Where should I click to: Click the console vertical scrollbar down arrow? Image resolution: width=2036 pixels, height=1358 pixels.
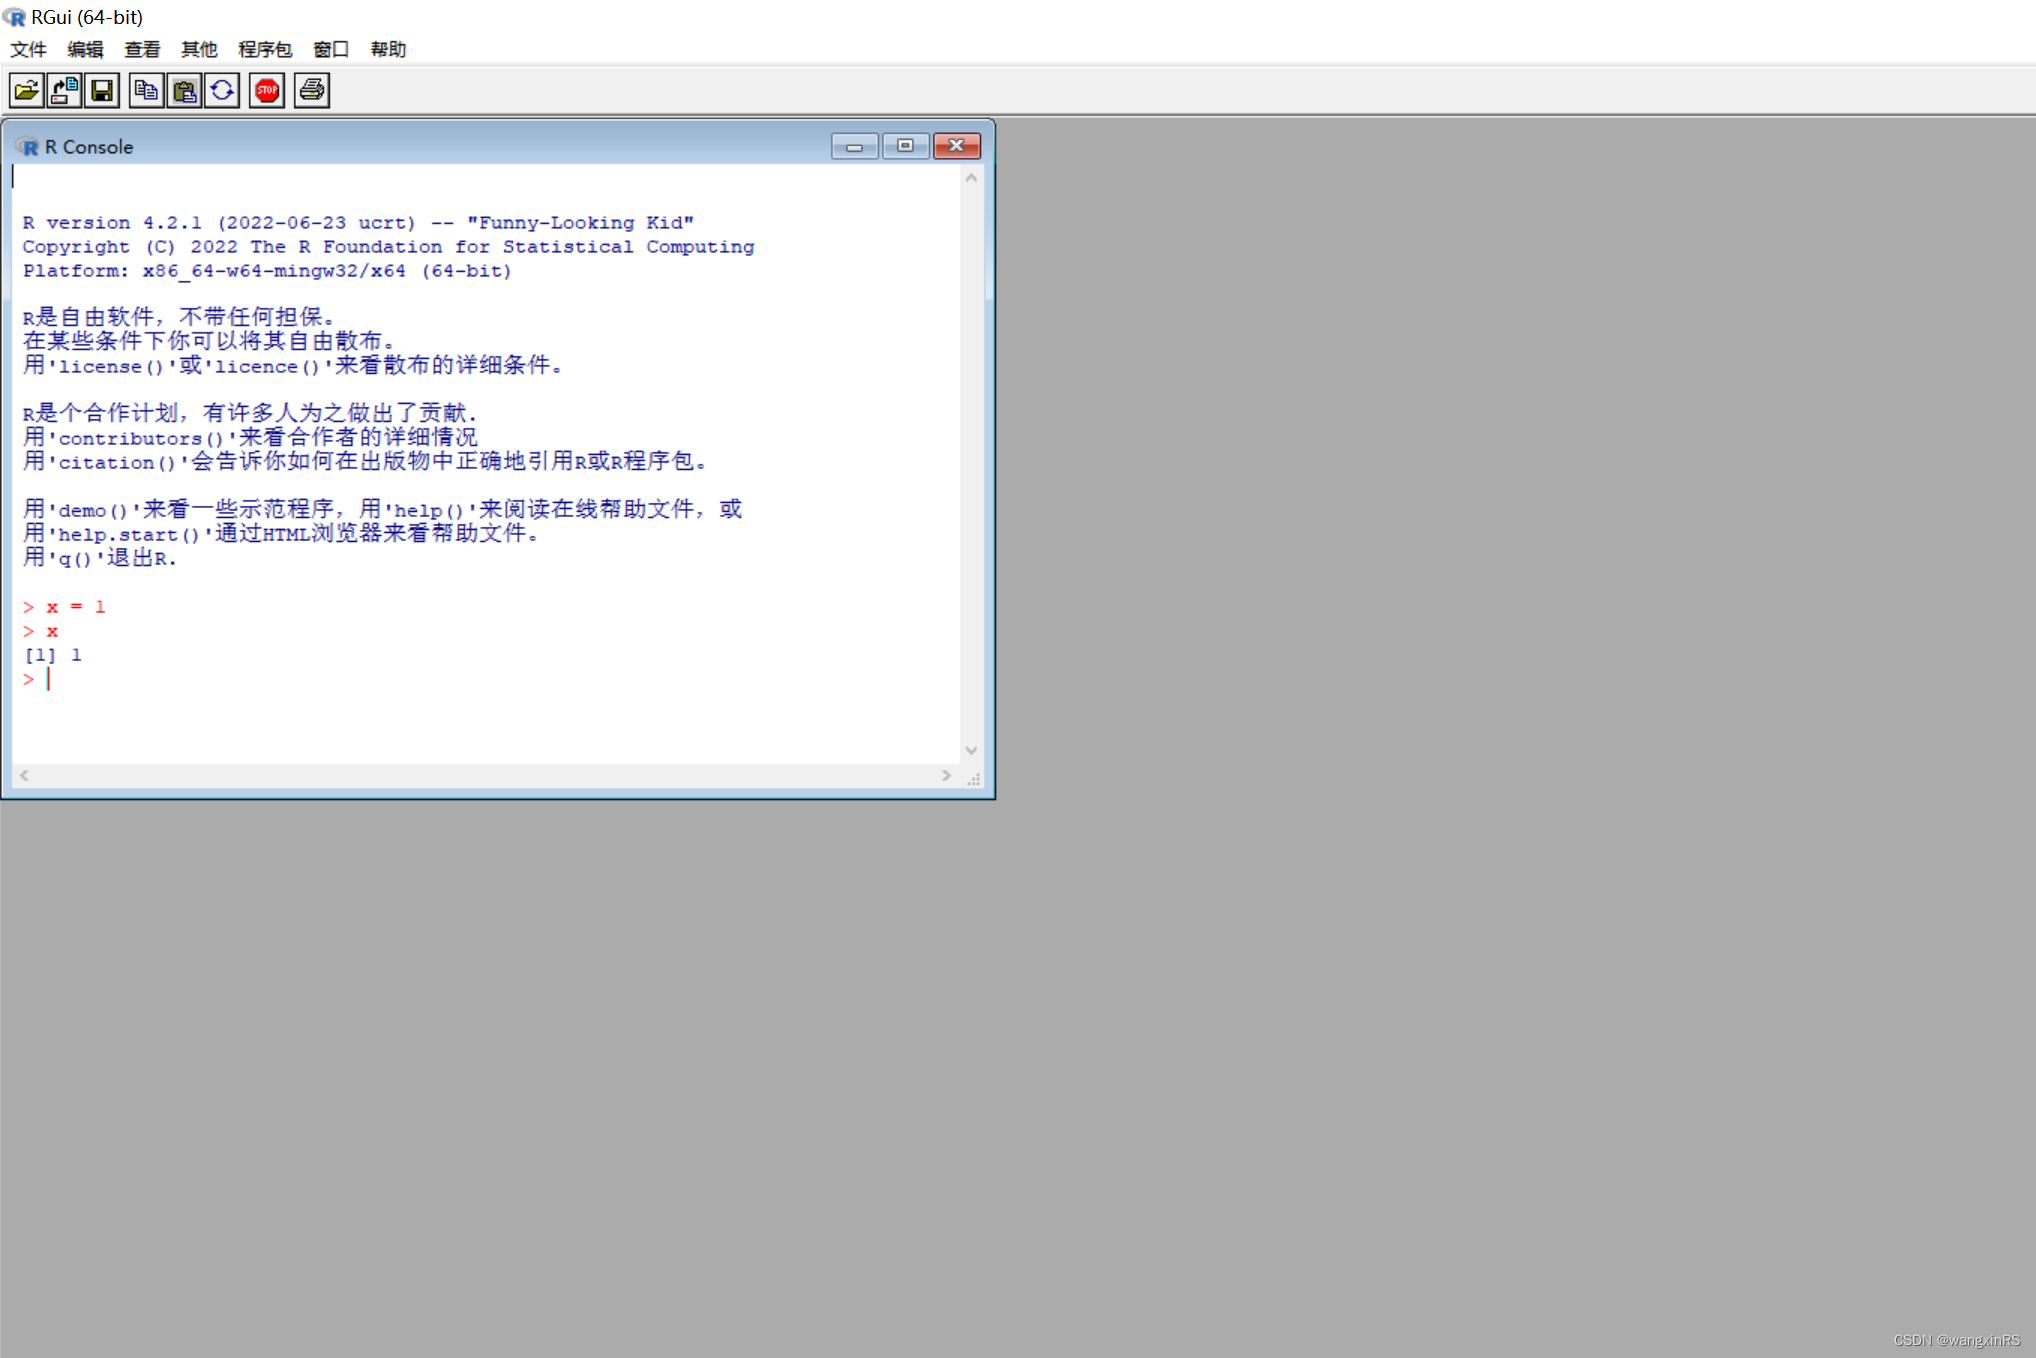coord(971,750)
